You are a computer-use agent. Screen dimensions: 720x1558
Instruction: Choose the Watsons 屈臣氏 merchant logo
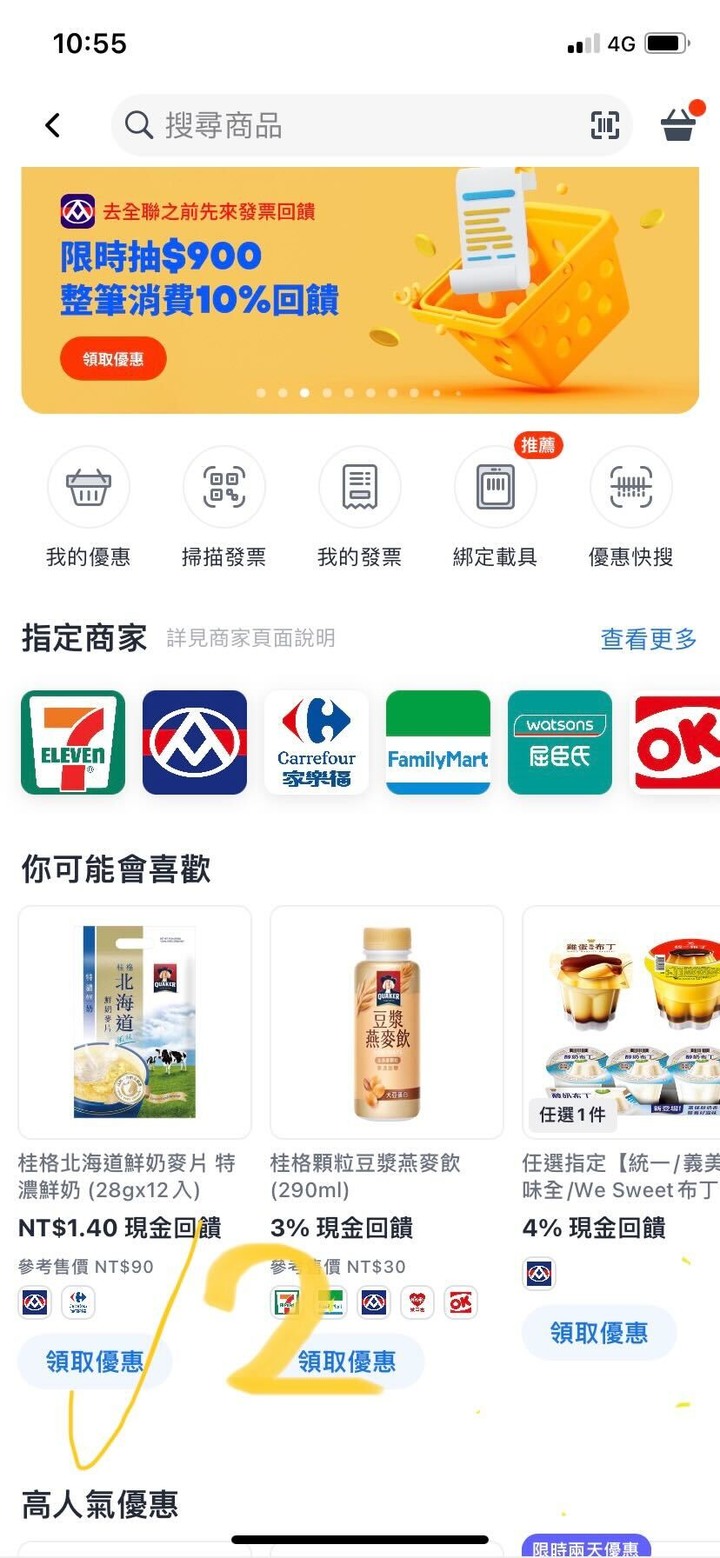(560, 742)
